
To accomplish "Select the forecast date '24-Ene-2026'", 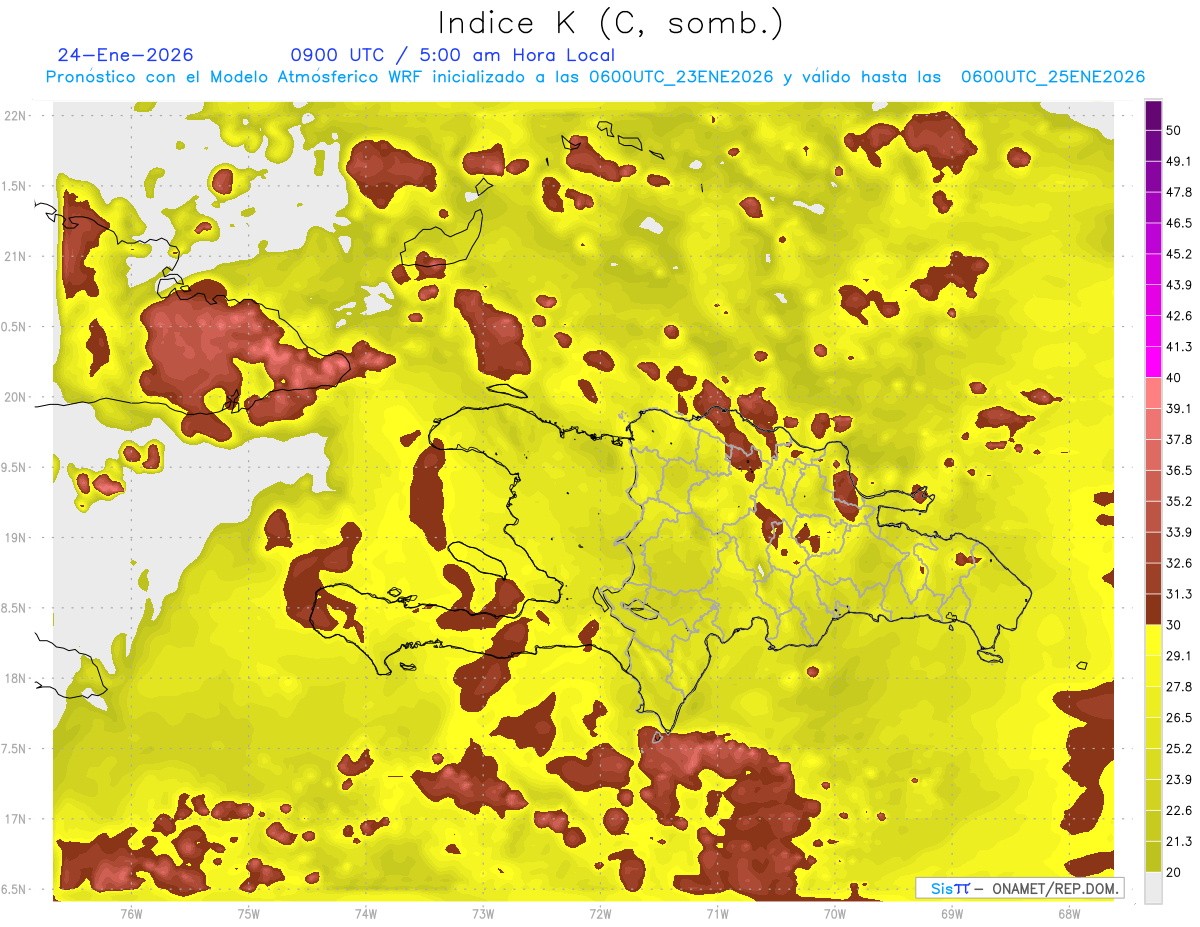I will [126, 55].
